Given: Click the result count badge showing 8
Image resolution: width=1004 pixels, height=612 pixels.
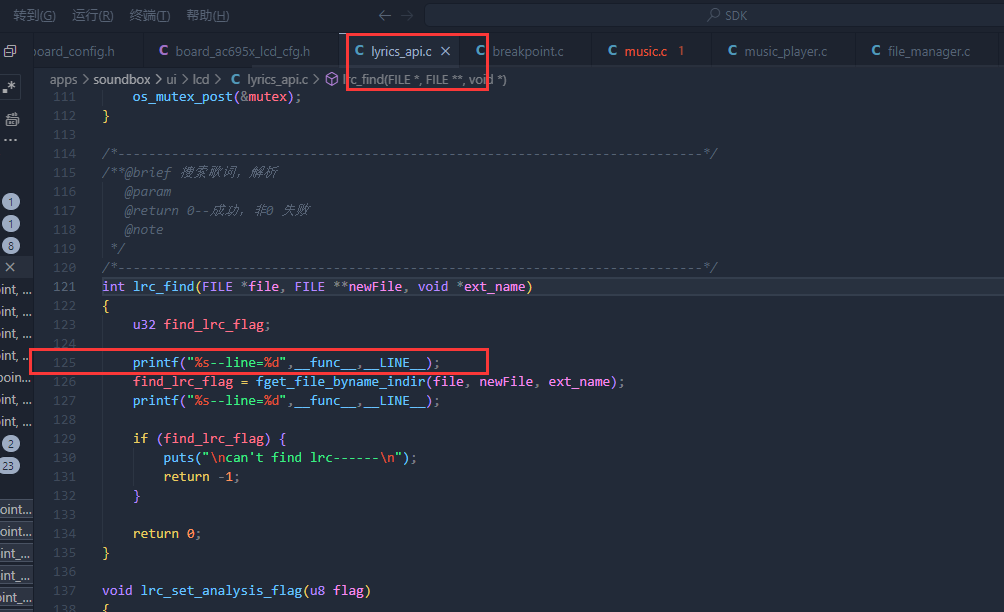Looking at the screenshot, I should tap(10, 246).
